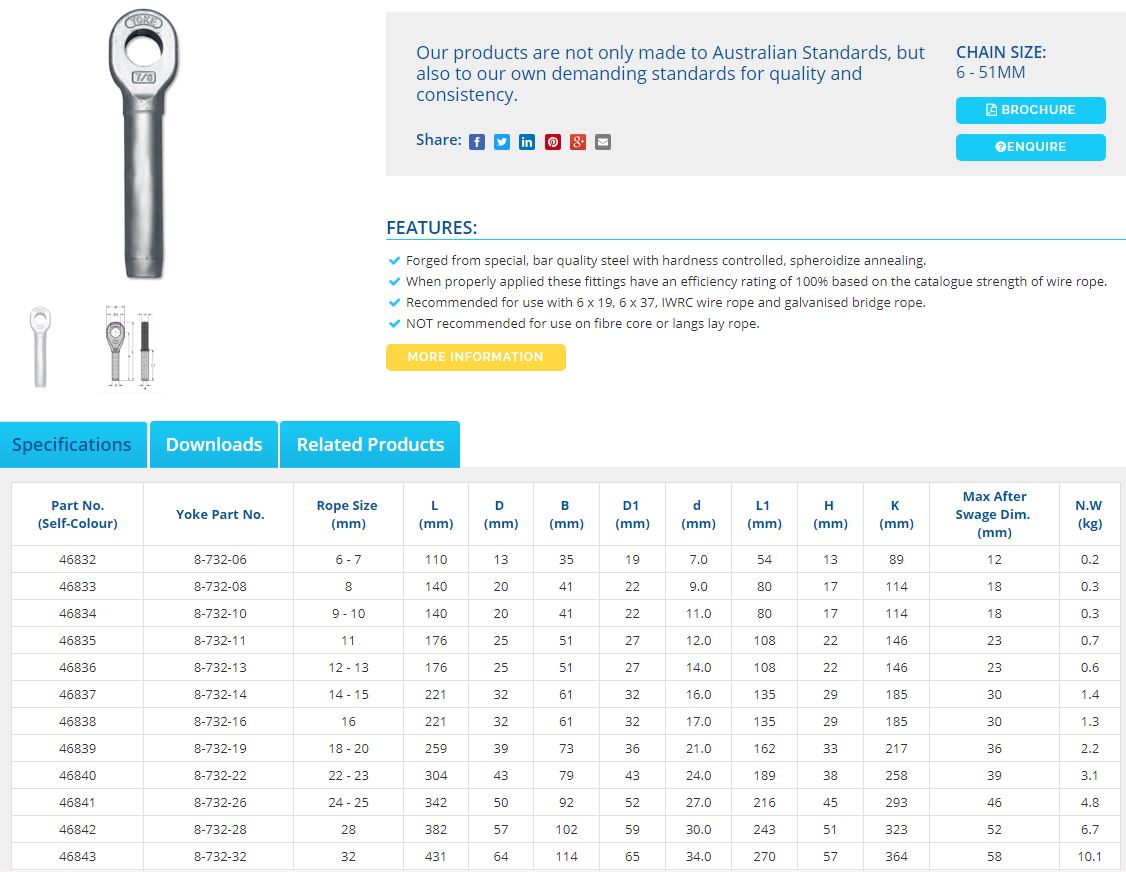Screen dimensions: 1126x872
Task: Switch to the Specifications tab
Action: click(x=73, y=445)
